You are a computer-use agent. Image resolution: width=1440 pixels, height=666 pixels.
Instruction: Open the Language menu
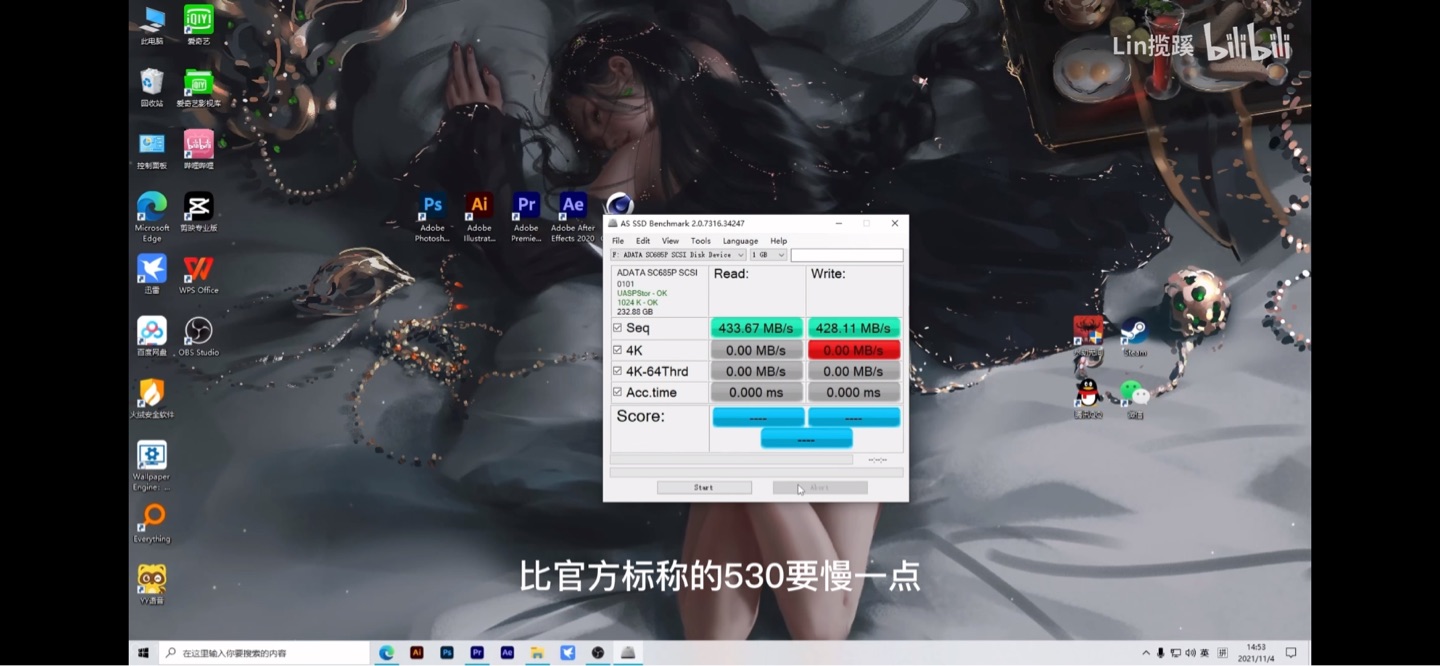coord(740,241)
